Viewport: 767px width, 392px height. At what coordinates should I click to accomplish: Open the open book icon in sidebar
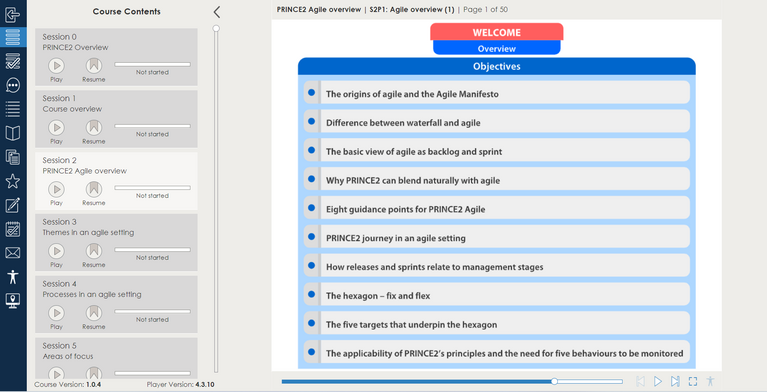(x=13, y=133)
